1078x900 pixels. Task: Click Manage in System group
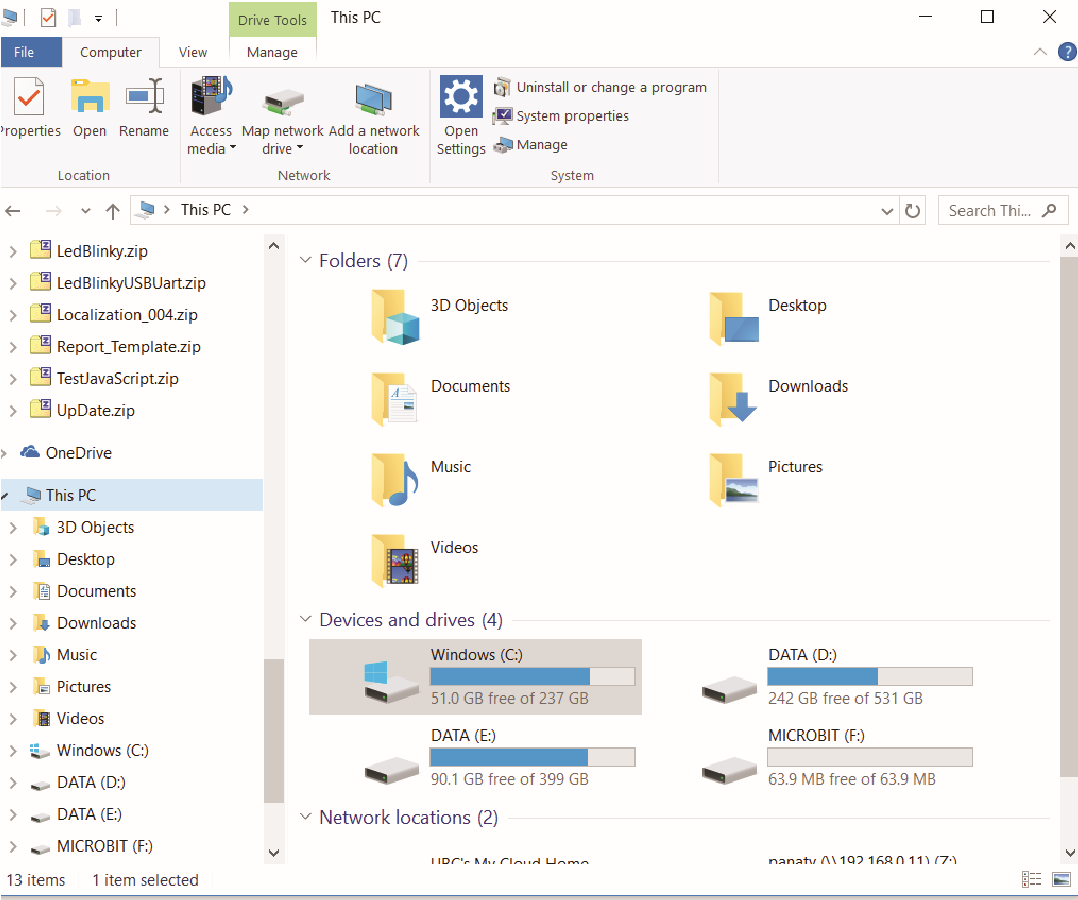(531, 145)
